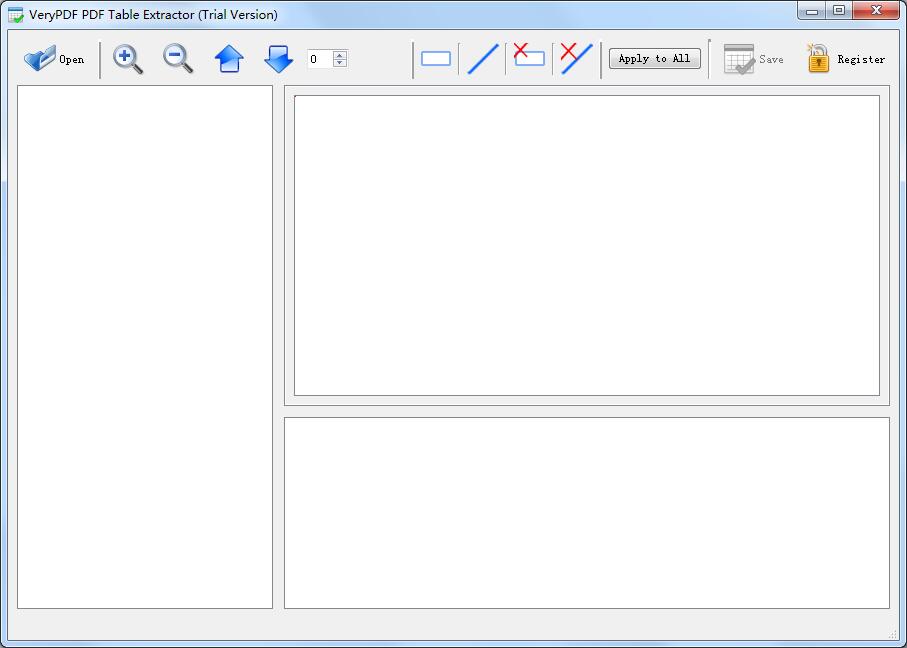The width and height of the screenshot is (907, 648).
Task: Maximize the PDF Table Extractor window
Action: tap(839, 11)
